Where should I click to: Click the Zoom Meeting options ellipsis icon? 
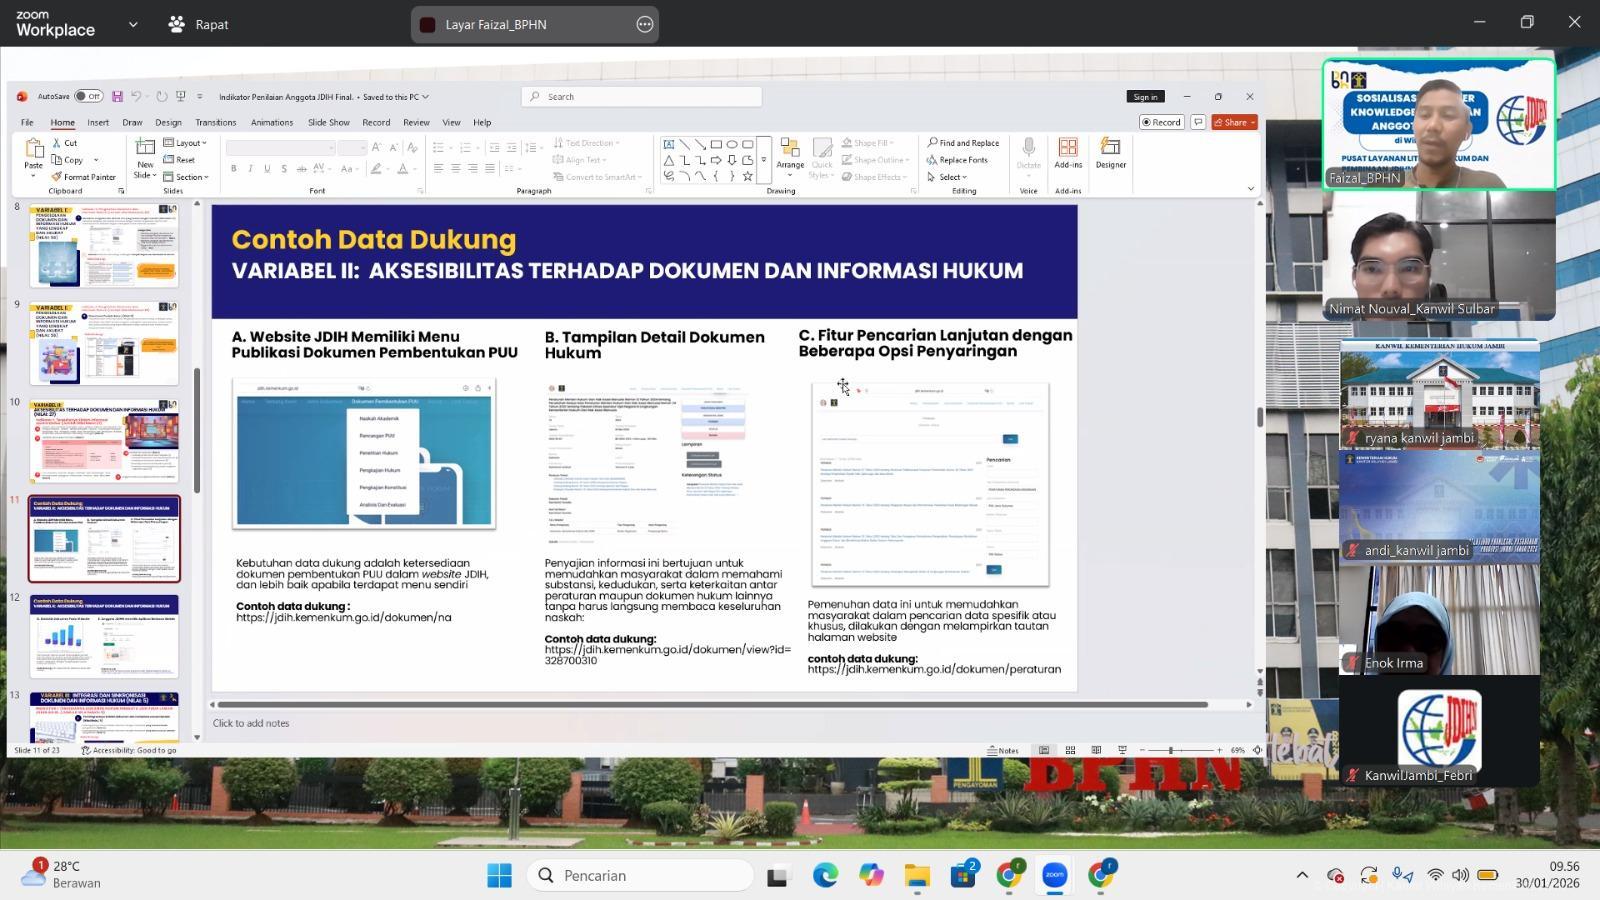645,24
